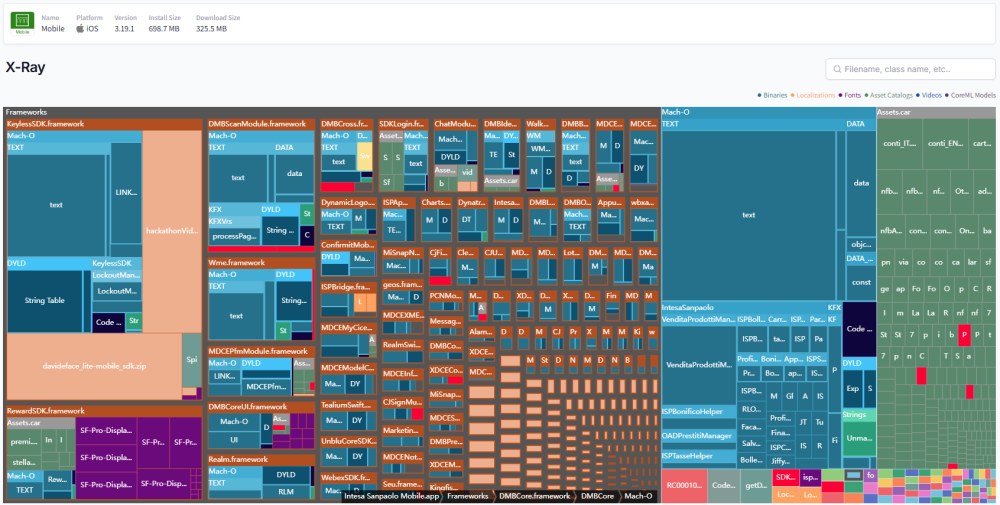The height and width of the screenshot is (505, 1000).
Task: Open the Charts... framework header
Action: pyautogui.click(x=436, y=203)
